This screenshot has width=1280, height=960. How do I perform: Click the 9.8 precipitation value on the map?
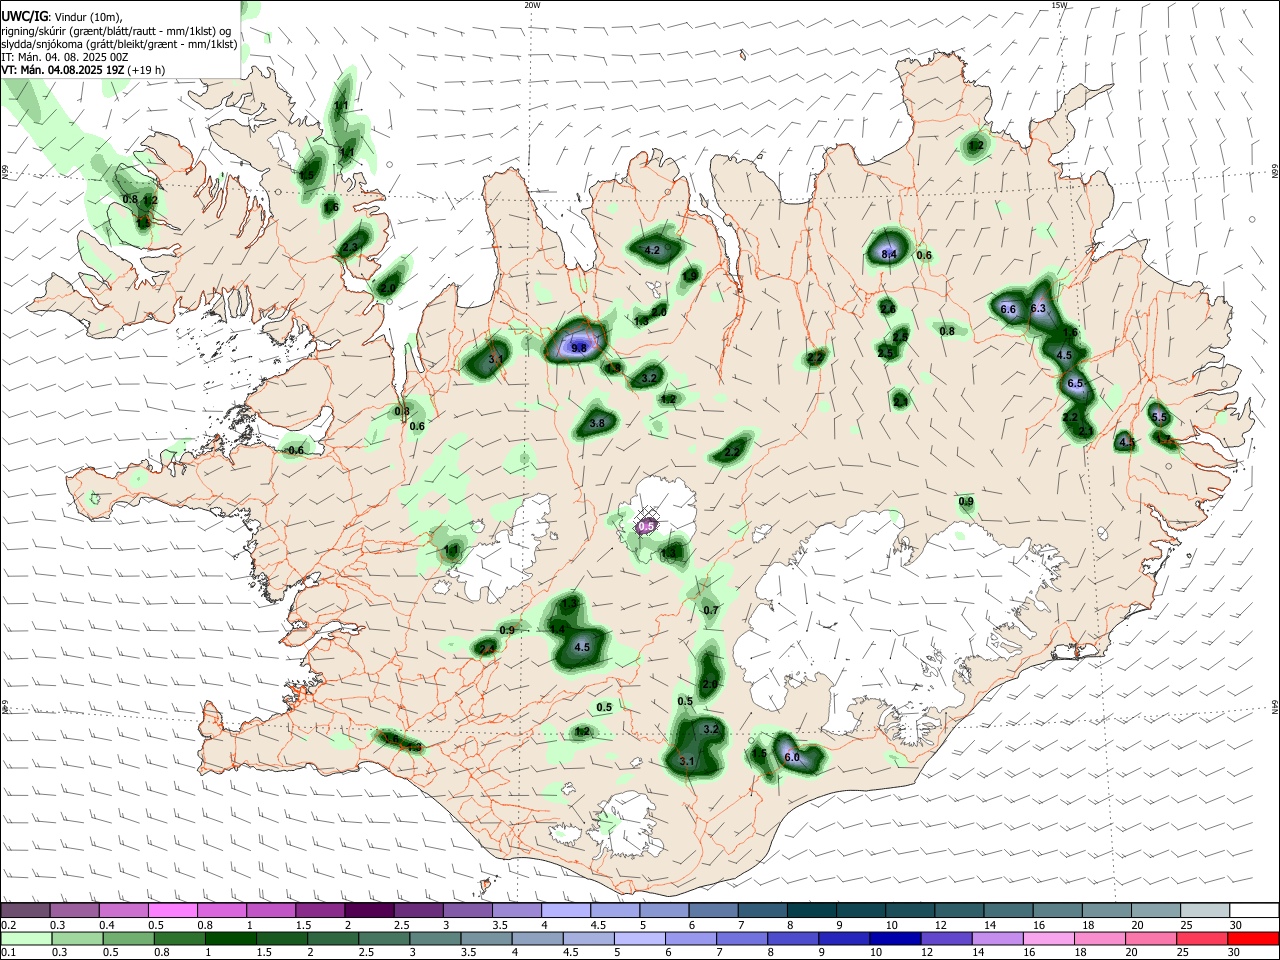[x=578, y=348]
